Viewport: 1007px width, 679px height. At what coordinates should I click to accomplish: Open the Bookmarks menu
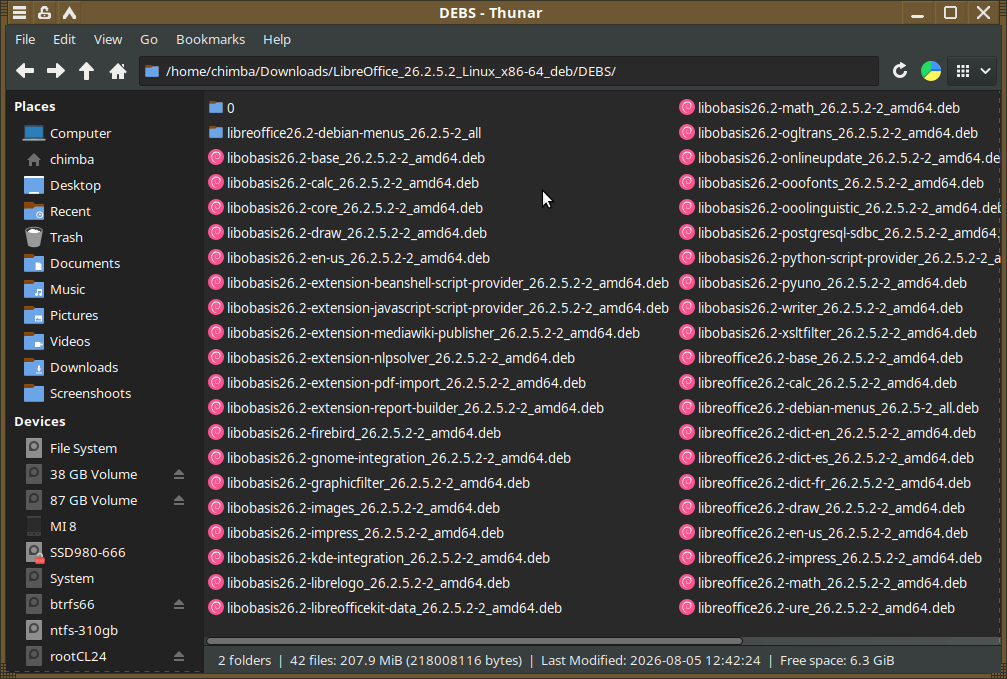click(x=211, y=39)
